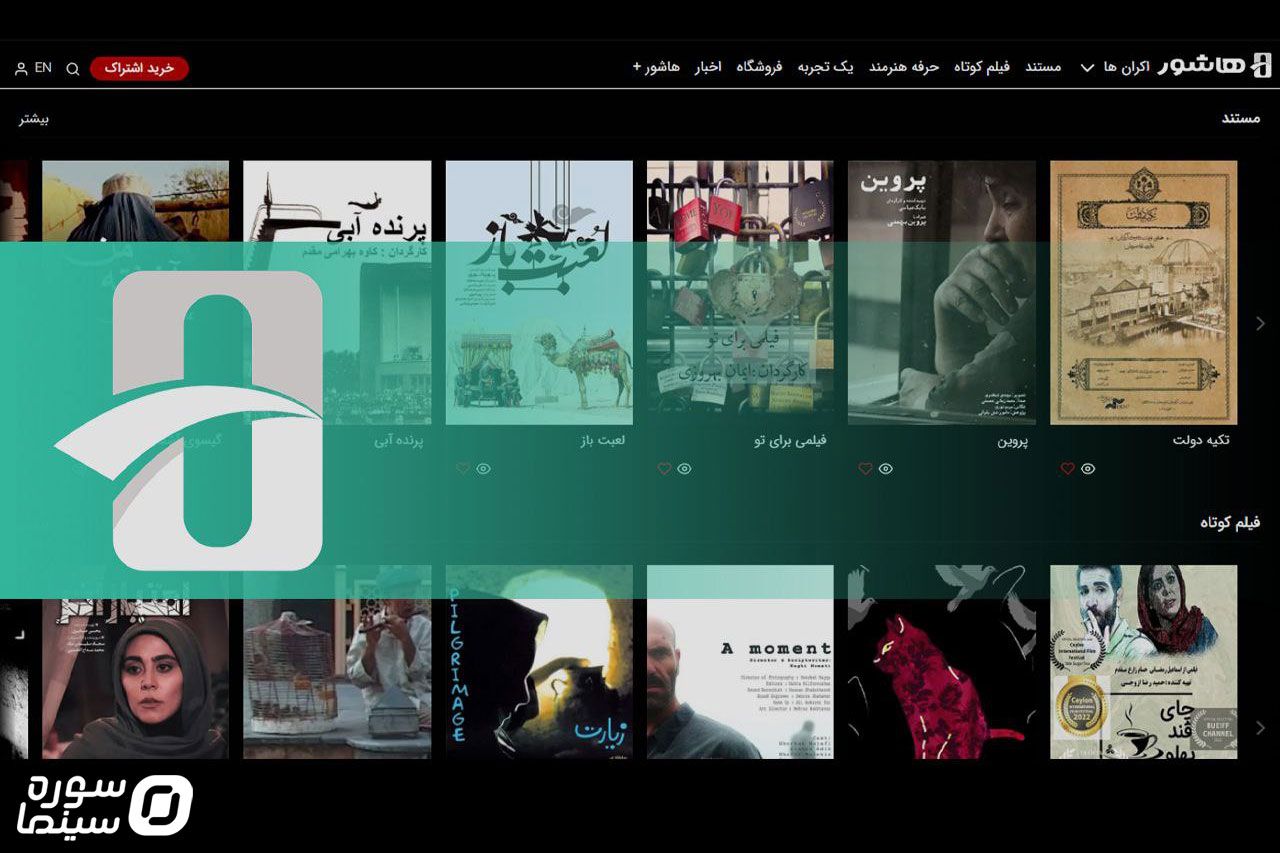Click the eye icon under تکیه دولت

(1088, 468)
